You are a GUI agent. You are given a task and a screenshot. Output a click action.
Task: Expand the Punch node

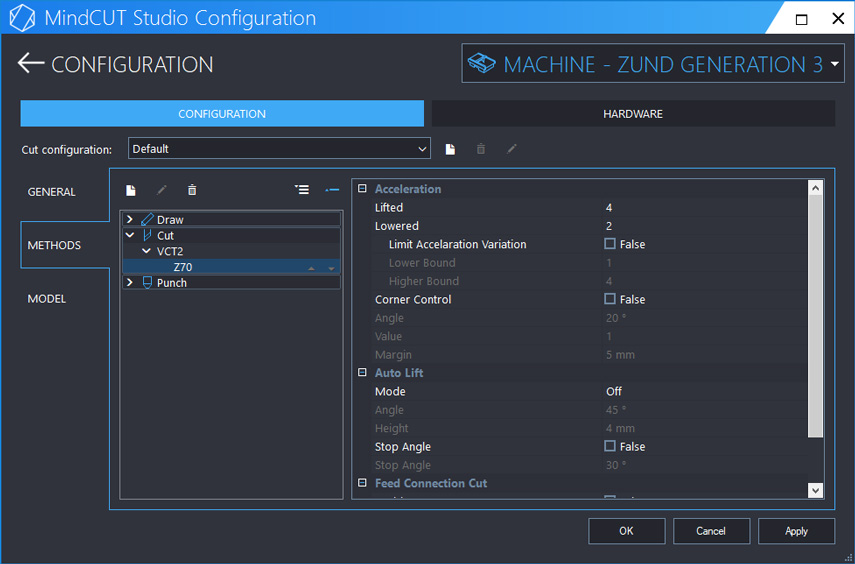129,283
